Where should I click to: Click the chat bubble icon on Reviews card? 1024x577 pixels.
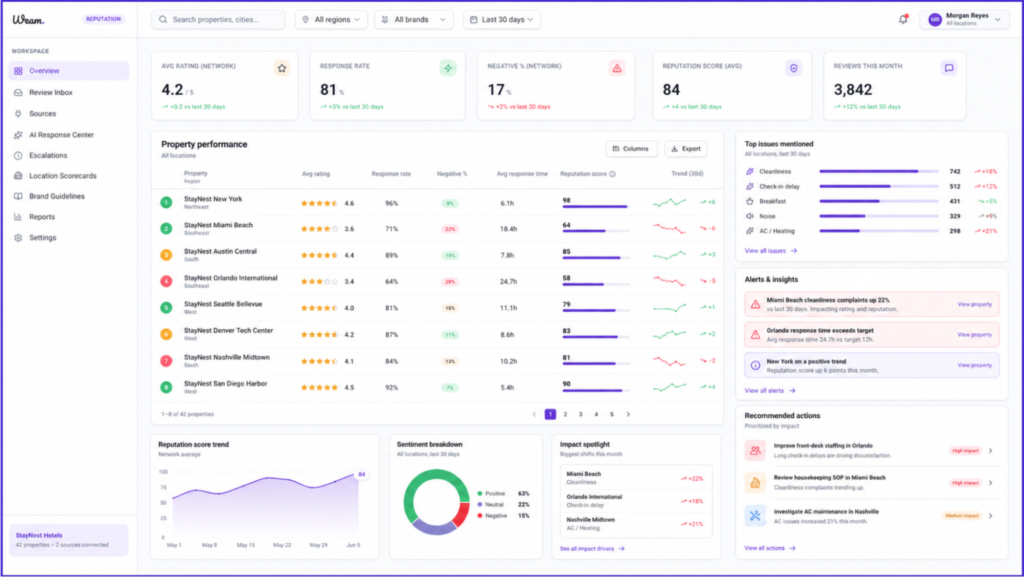pyautogui.click(x=949, y=68)
